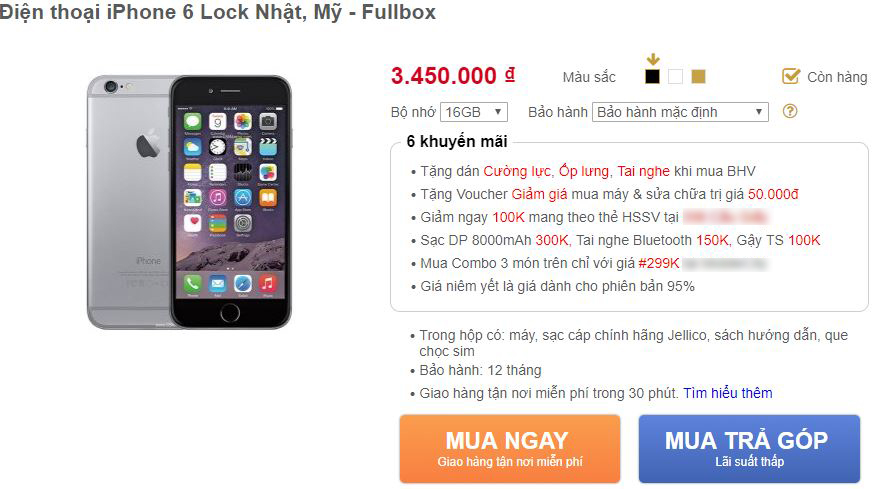Click the 3.450.000 đ price text
This screenshot has height=489, width=883.
453,76
